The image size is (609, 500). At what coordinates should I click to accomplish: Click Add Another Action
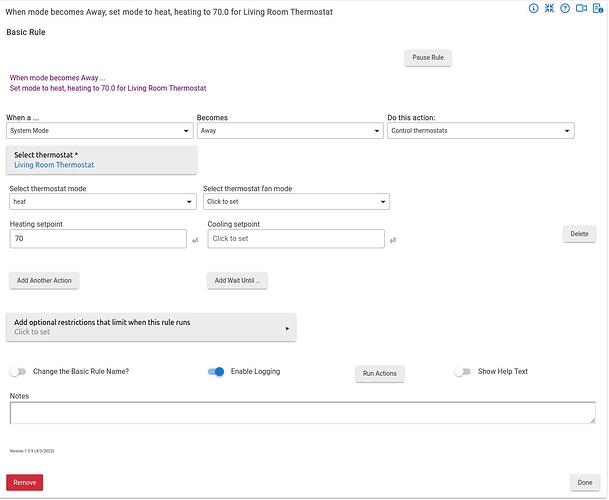(44, 280)
